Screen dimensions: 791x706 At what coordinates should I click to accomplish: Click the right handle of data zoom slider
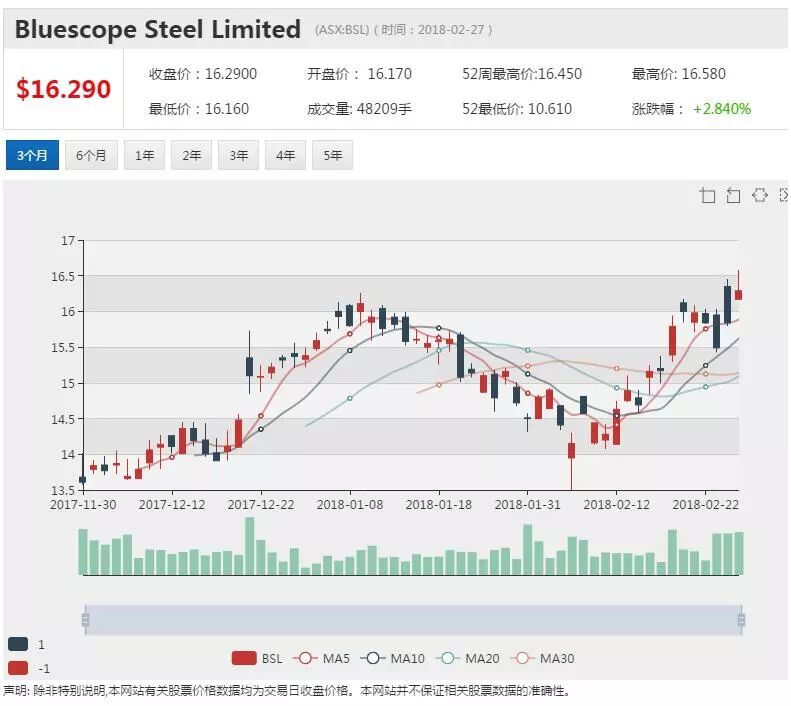click(741, 619)
